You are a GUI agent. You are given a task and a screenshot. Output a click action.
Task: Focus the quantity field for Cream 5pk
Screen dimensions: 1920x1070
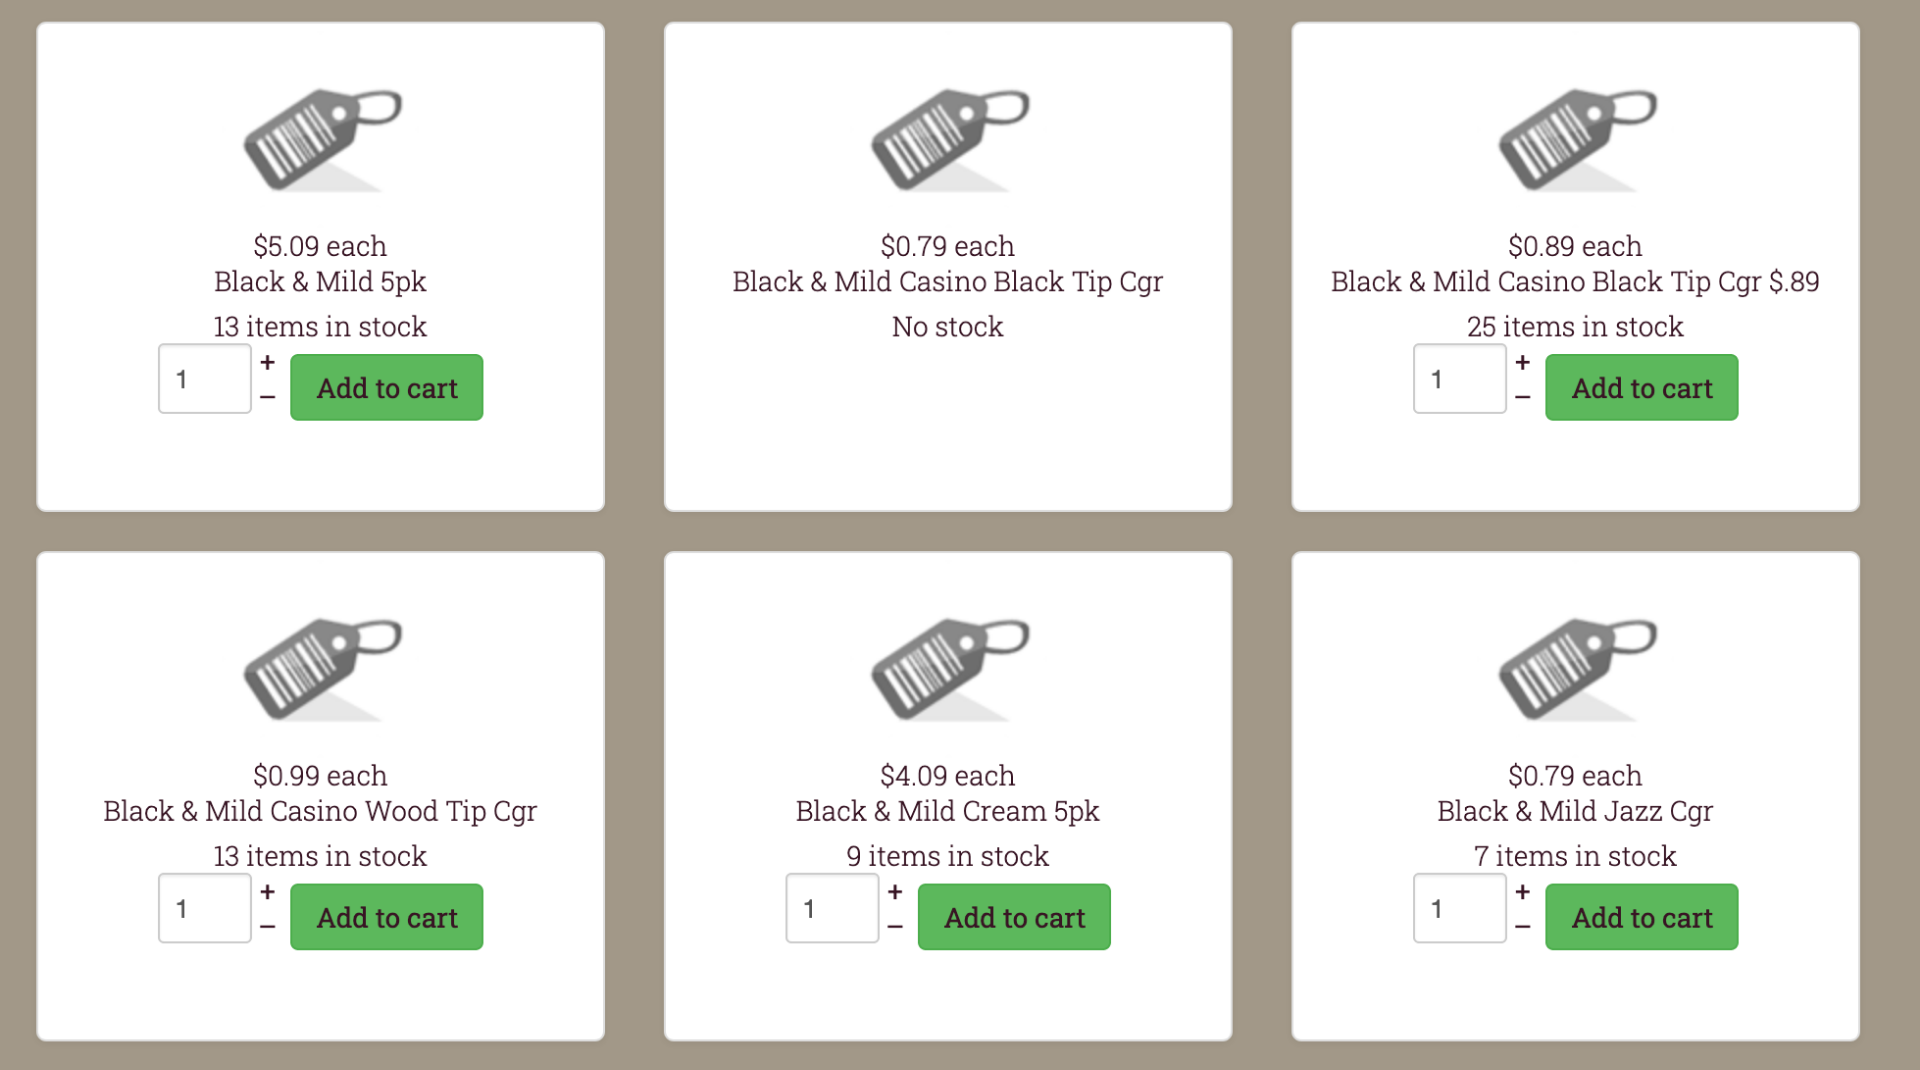pos(832,908)
